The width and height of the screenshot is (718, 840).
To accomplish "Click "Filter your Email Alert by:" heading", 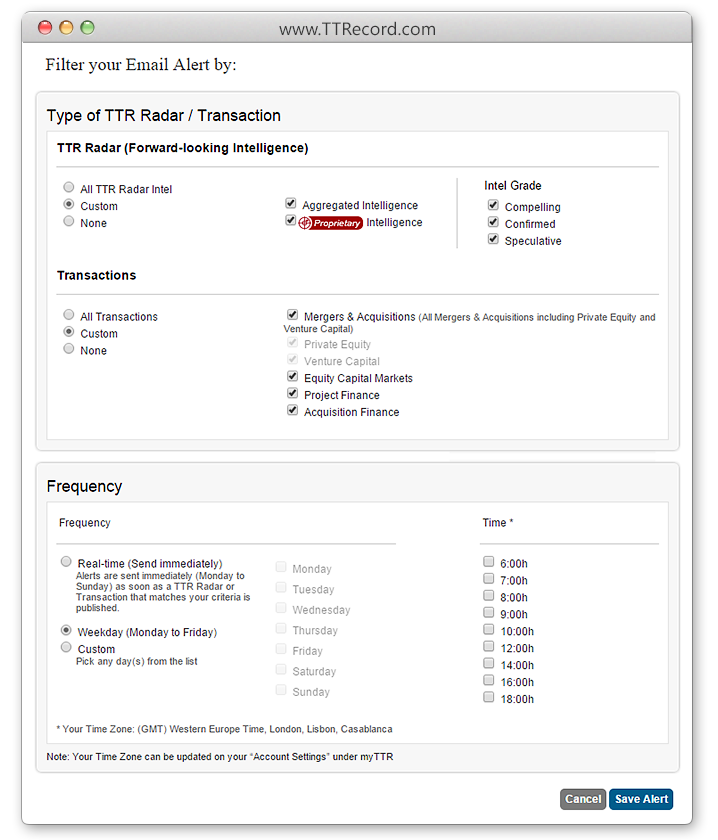I will (x=141, y=65).
